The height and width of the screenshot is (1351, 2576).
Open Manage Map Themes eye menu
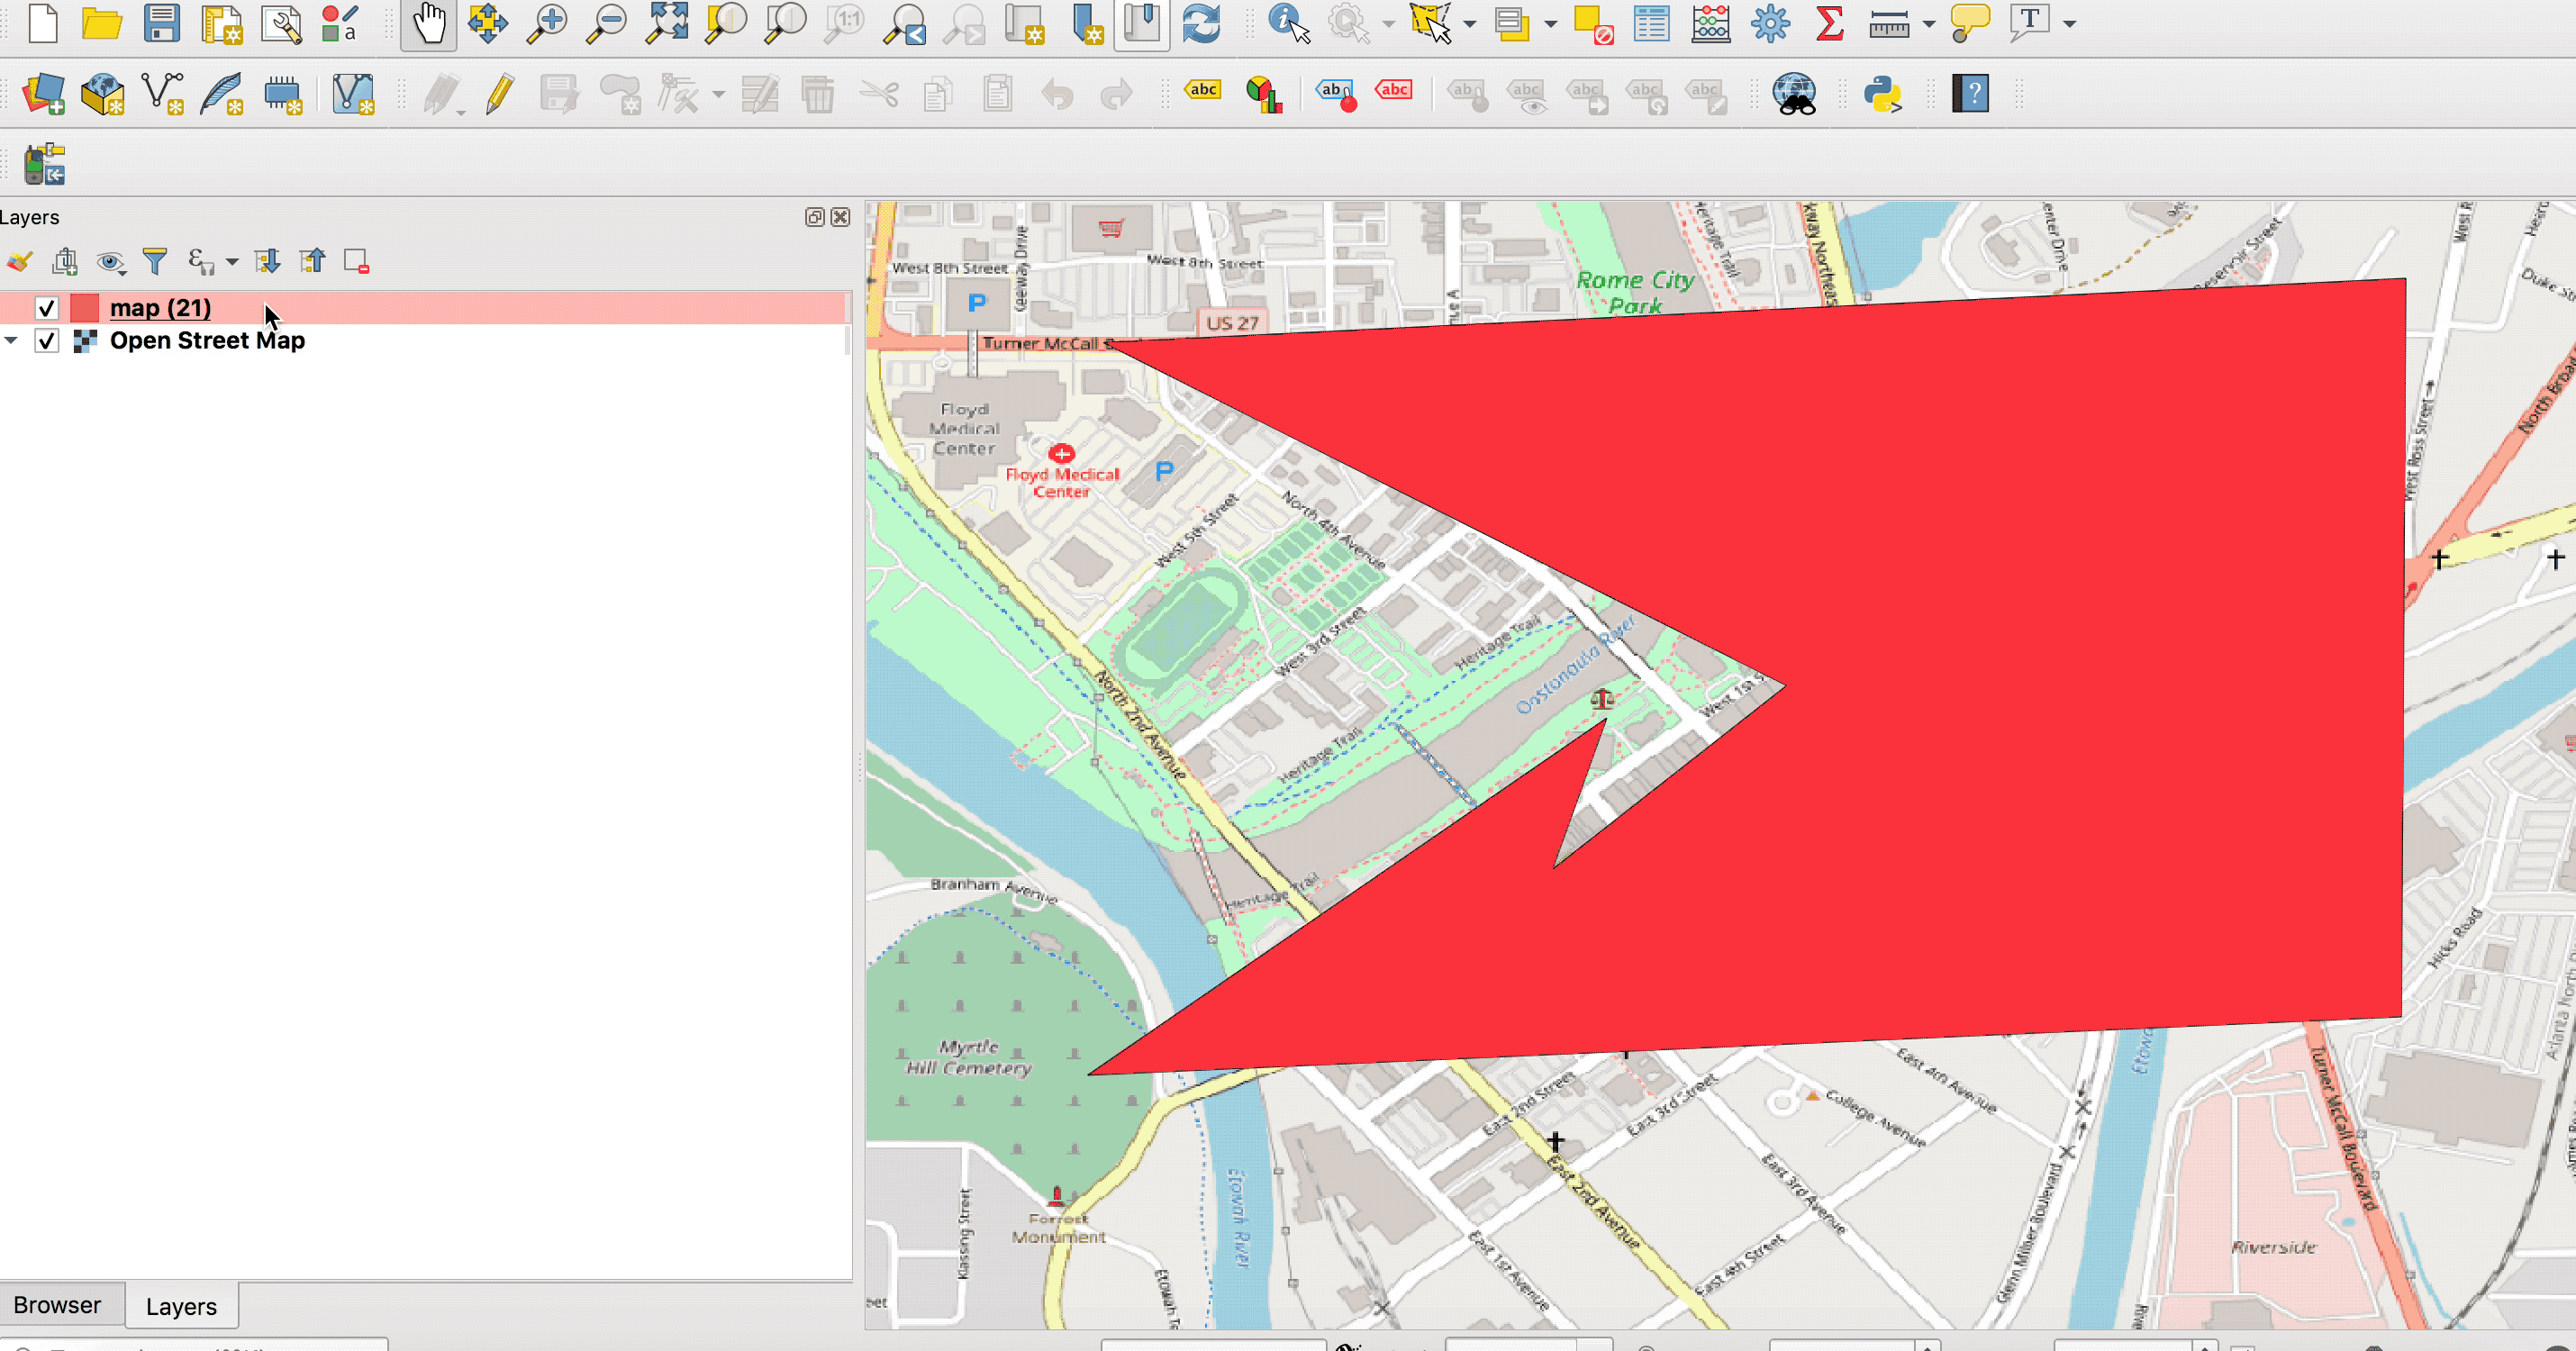tap(110, 261)
